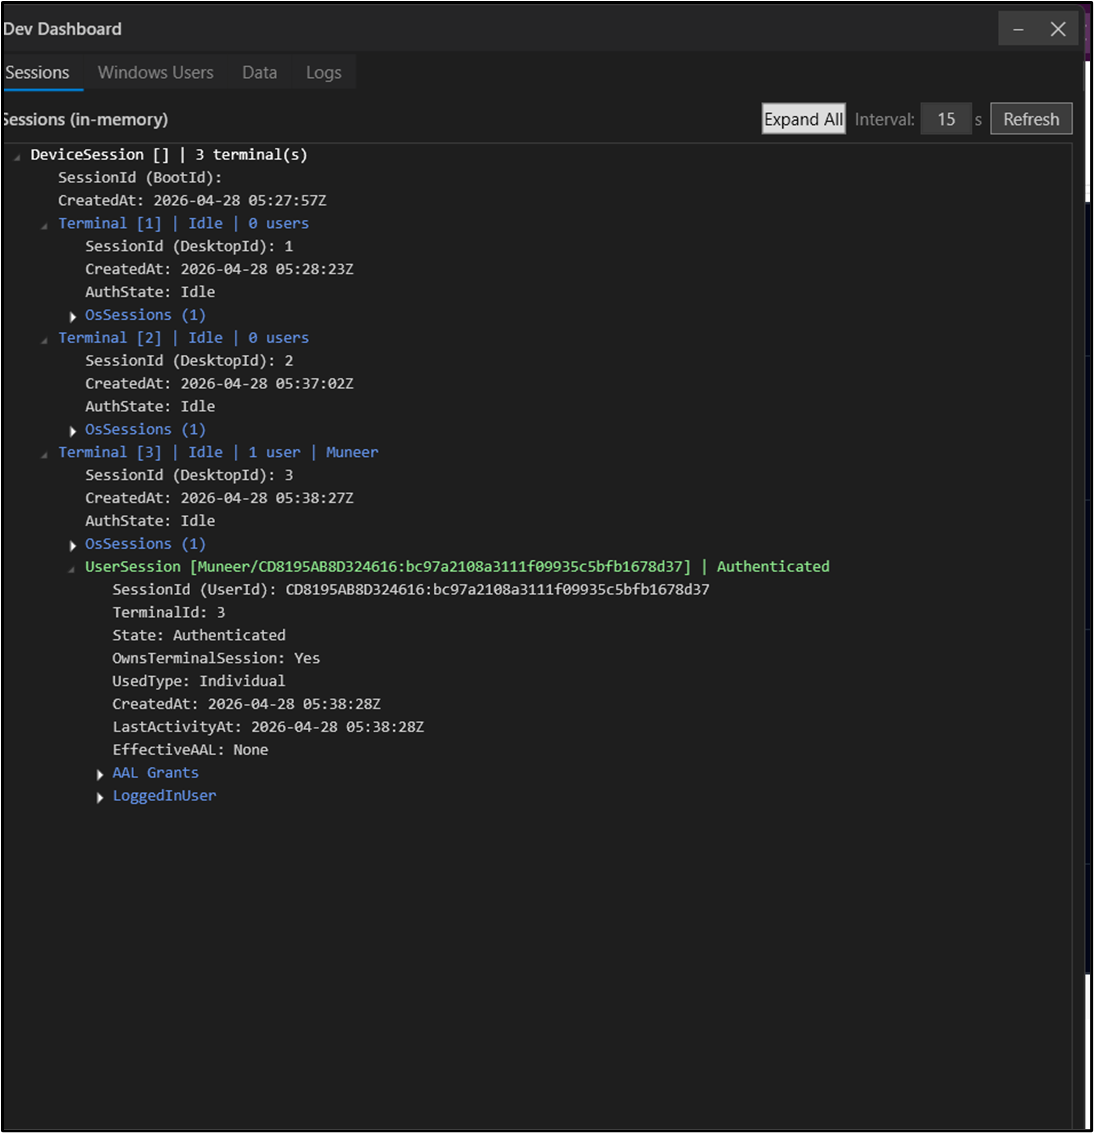Click CreatedAt: 2026-04-28 05:38:27Z row
Viewport: 1094px width, 1133px height.
coord(220,498)
